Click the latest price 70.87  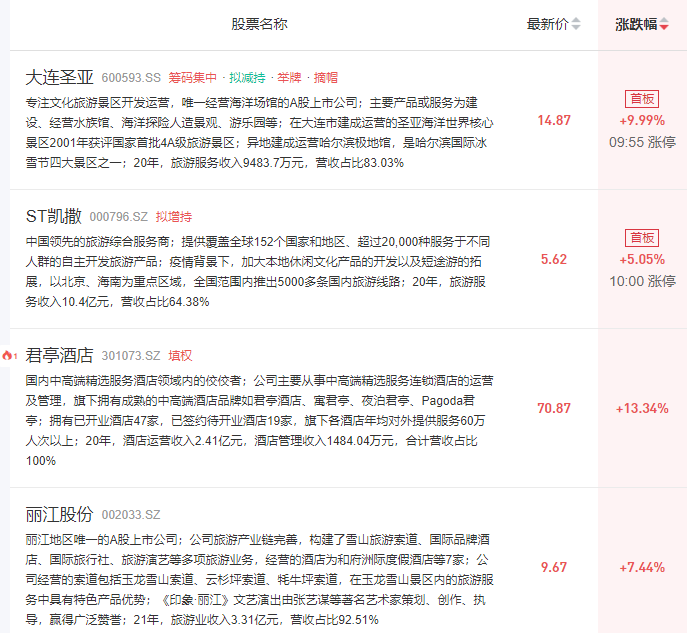click(x=554, y=408)
